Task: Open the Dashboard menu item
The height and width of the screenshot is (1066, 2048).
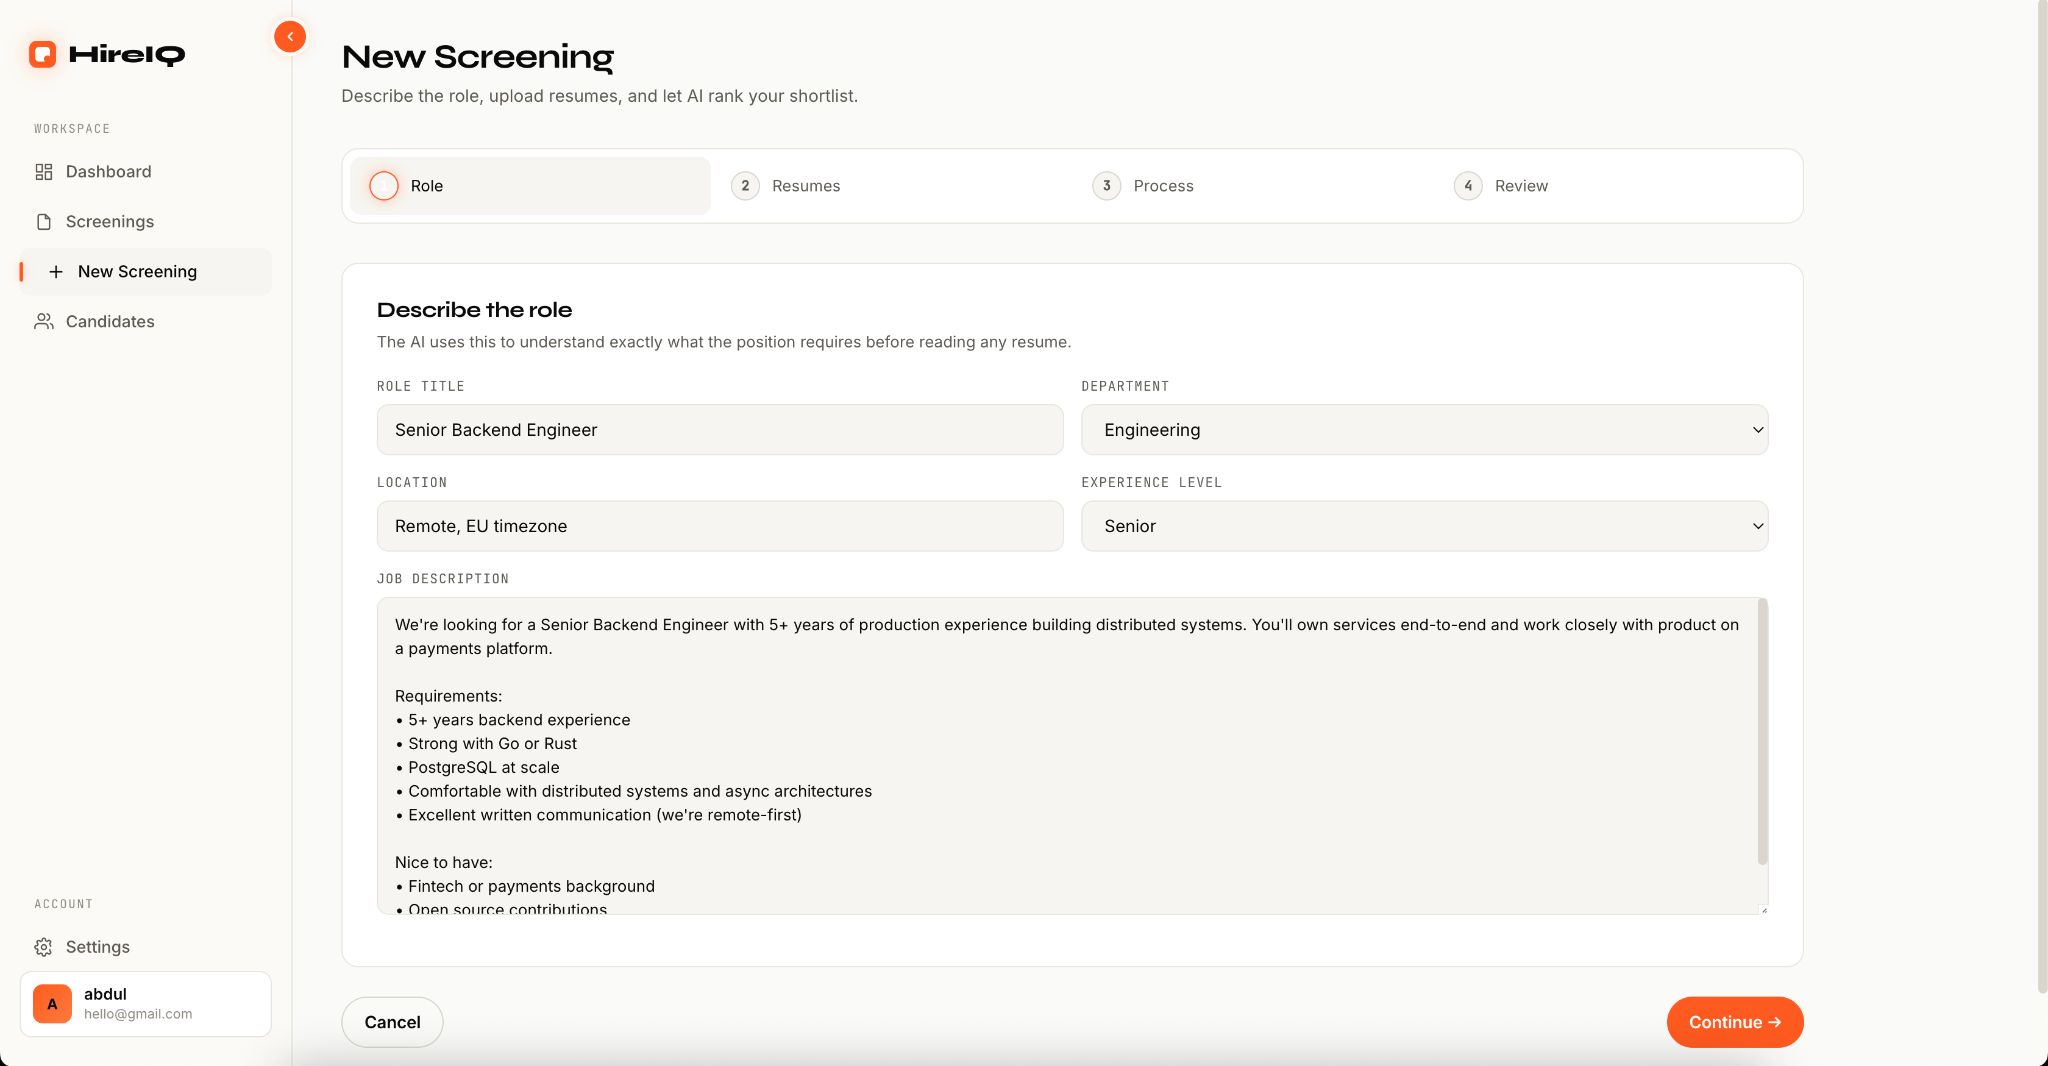Action: click(x=146, y=172)
